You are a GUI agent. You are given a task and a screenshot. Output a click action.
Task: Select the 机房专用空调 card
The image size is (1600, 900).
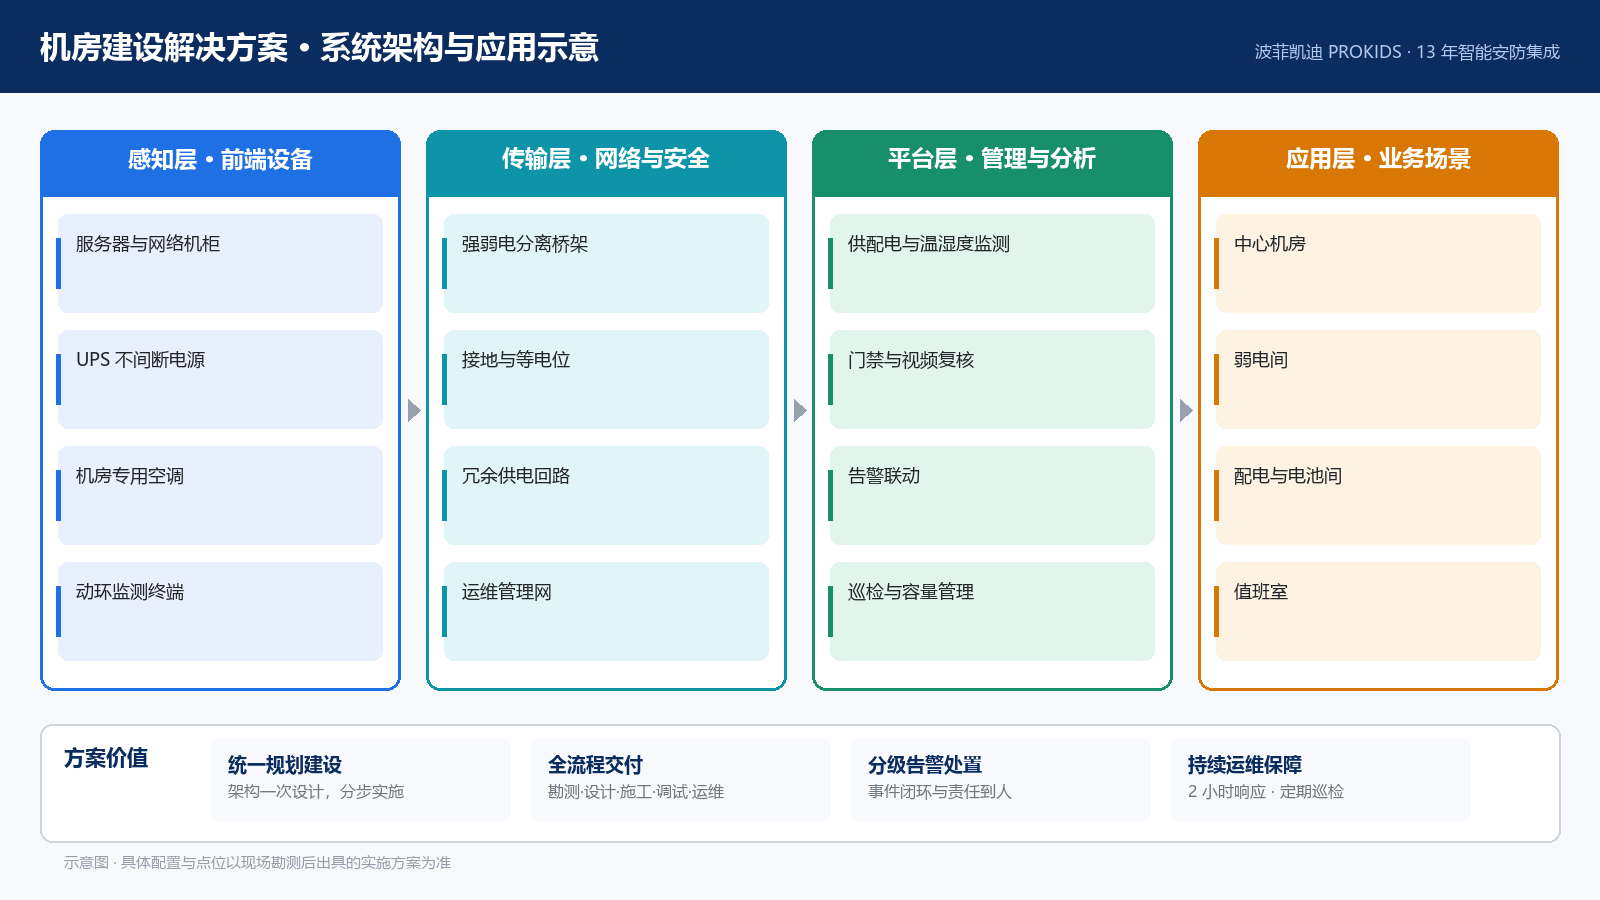220,495
